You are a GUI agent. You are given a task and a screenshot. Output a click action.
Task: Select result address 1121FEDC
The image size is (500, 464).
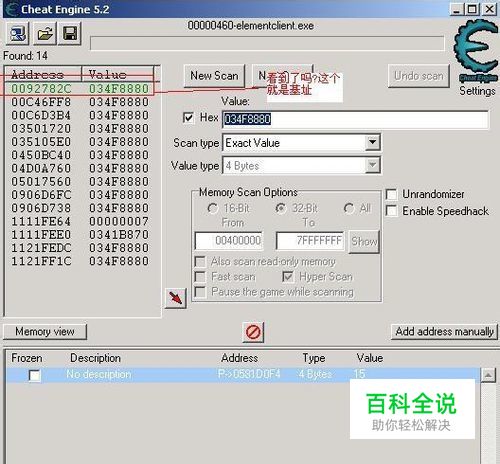[41, 248]
